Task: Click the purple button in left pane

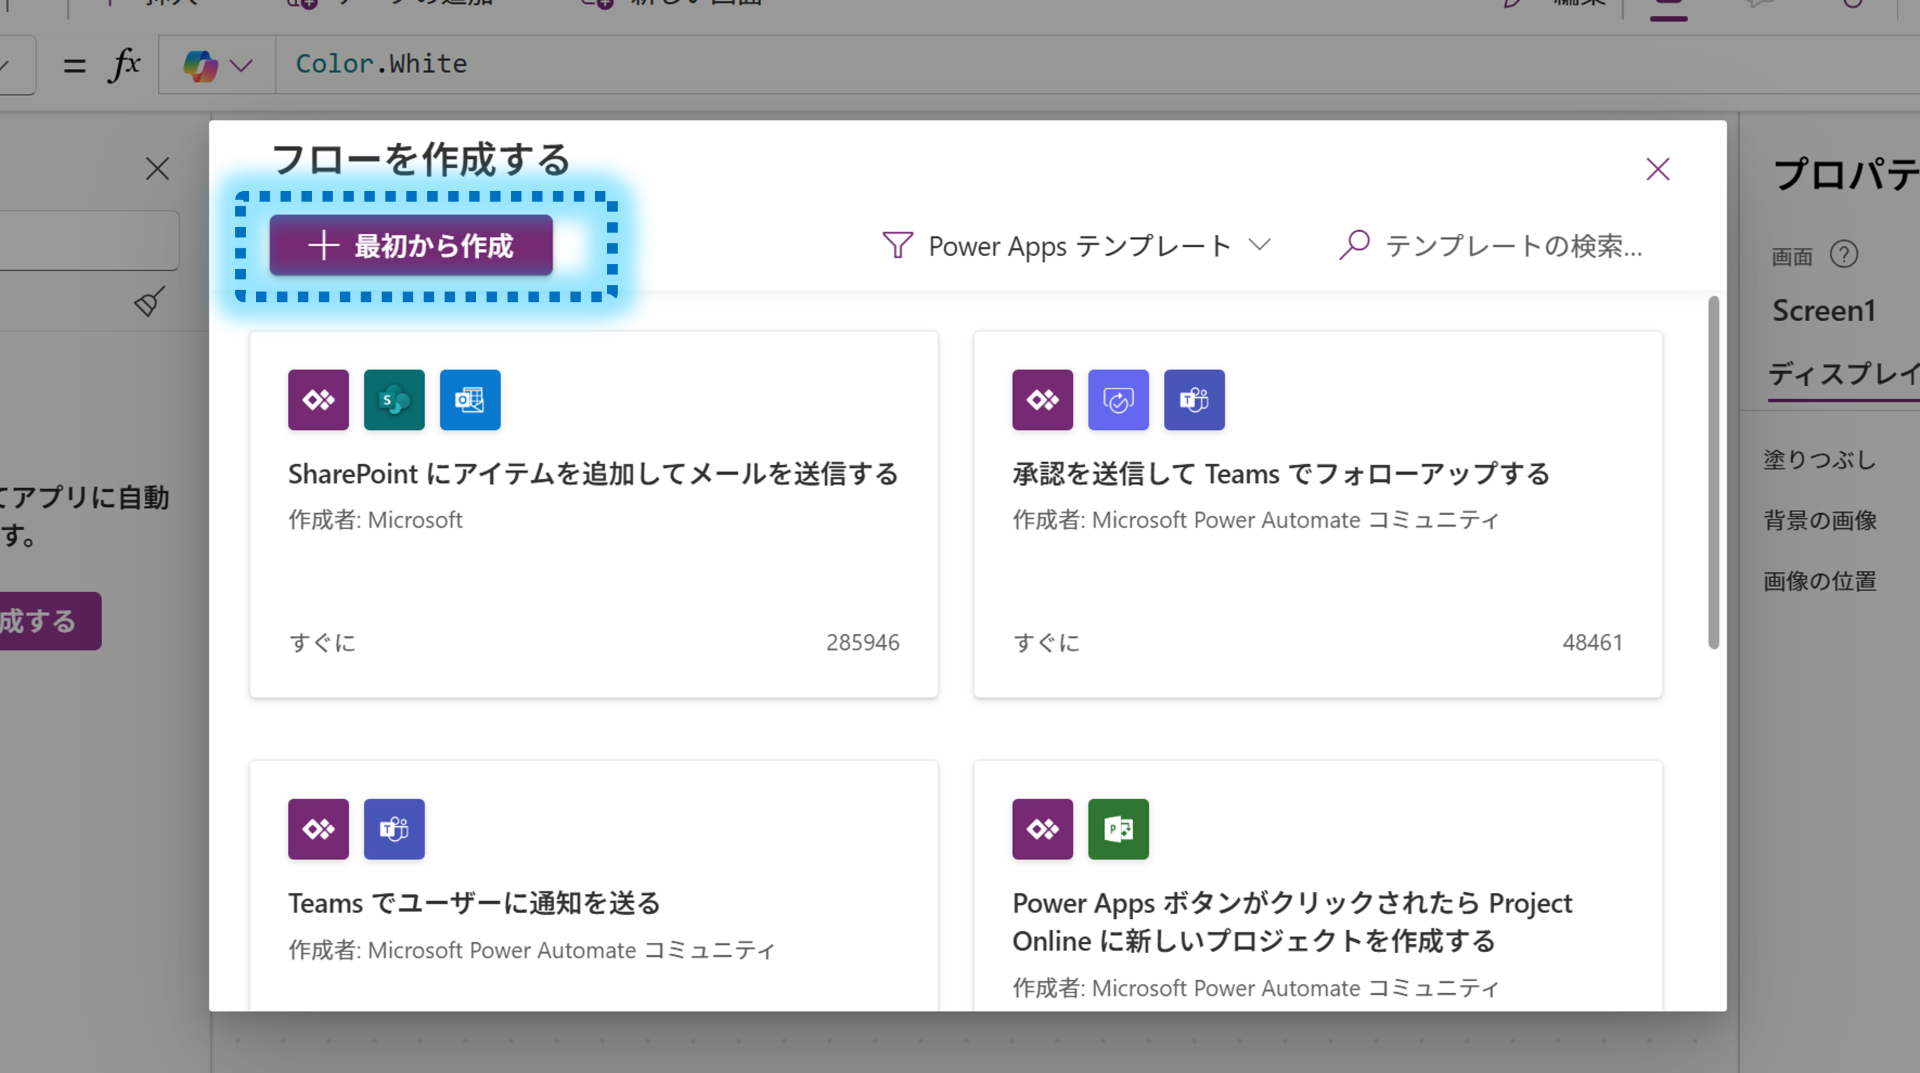Action: click(50, 621)
